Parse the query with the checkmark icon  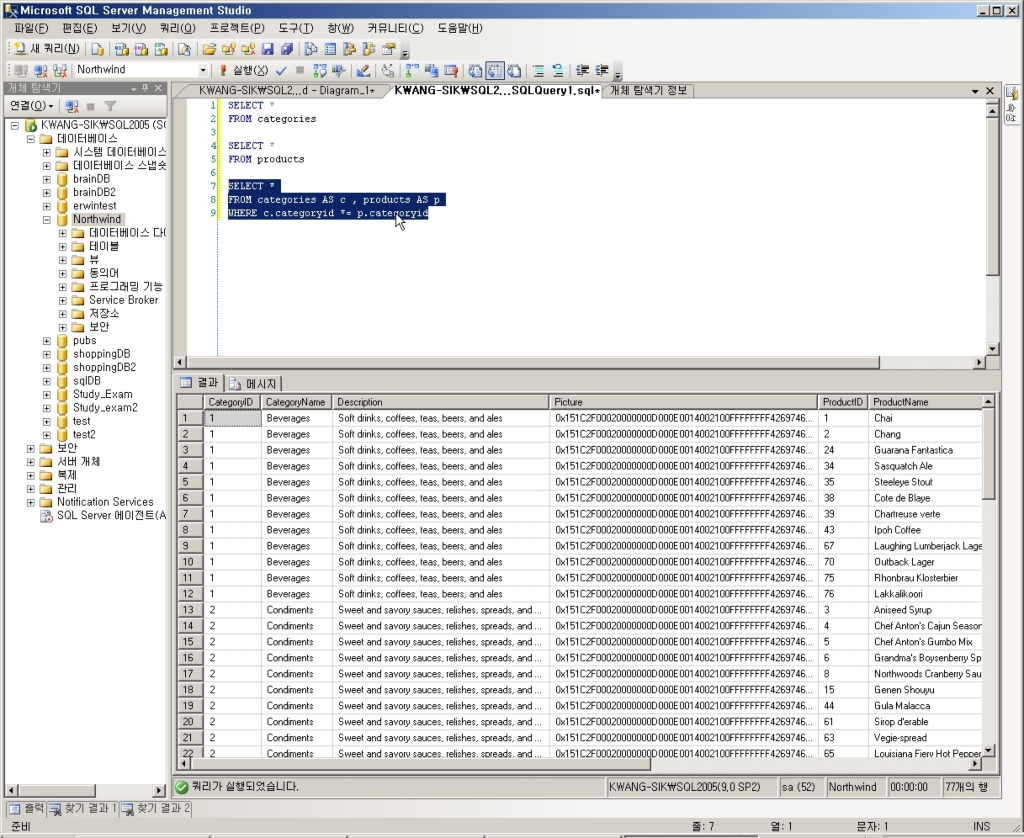[x=281, y=70]
